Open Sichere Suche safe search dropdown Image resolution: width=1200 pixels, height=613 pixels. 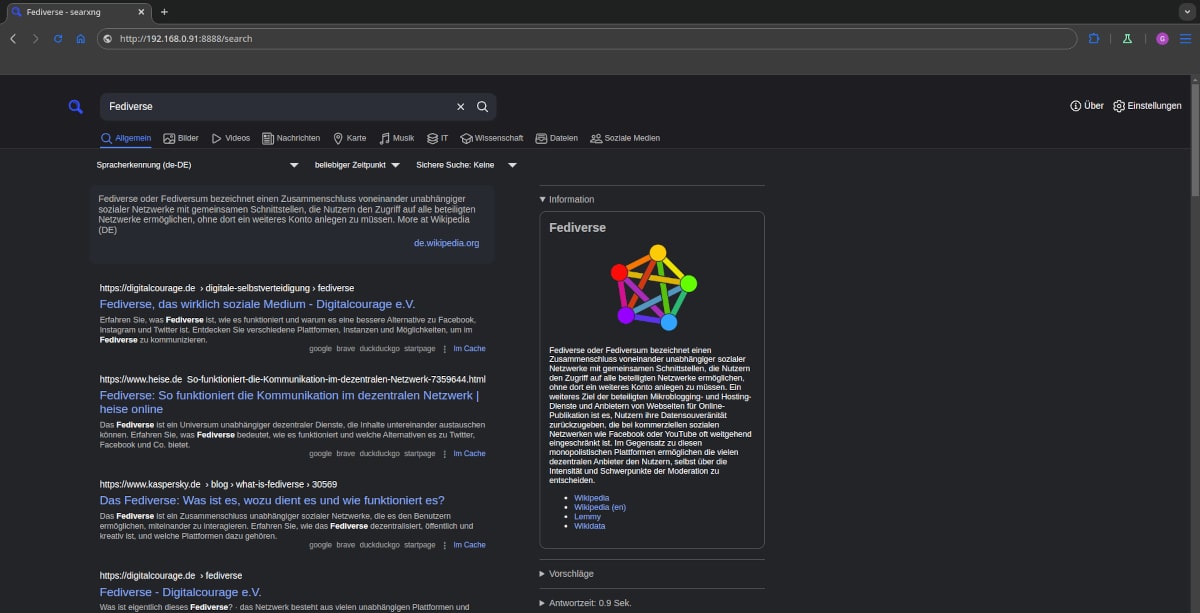click(x=466, y=165)
